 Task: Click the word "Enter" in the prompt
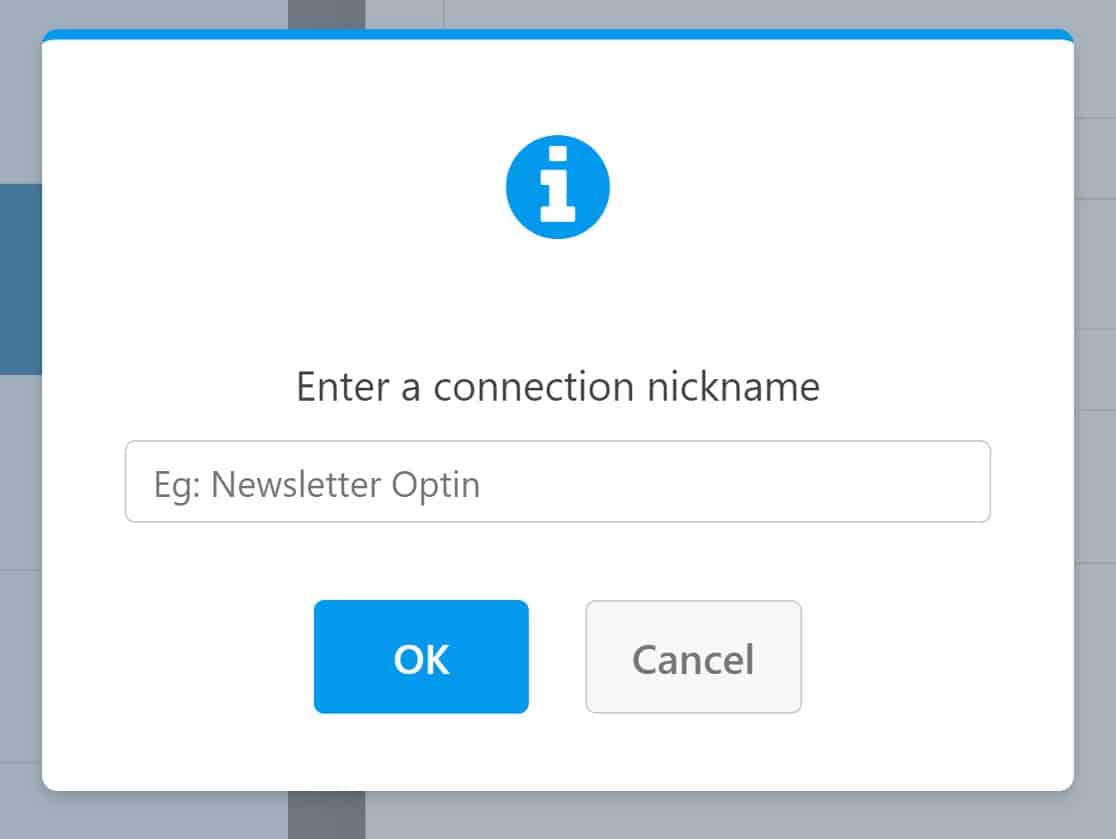343,387
